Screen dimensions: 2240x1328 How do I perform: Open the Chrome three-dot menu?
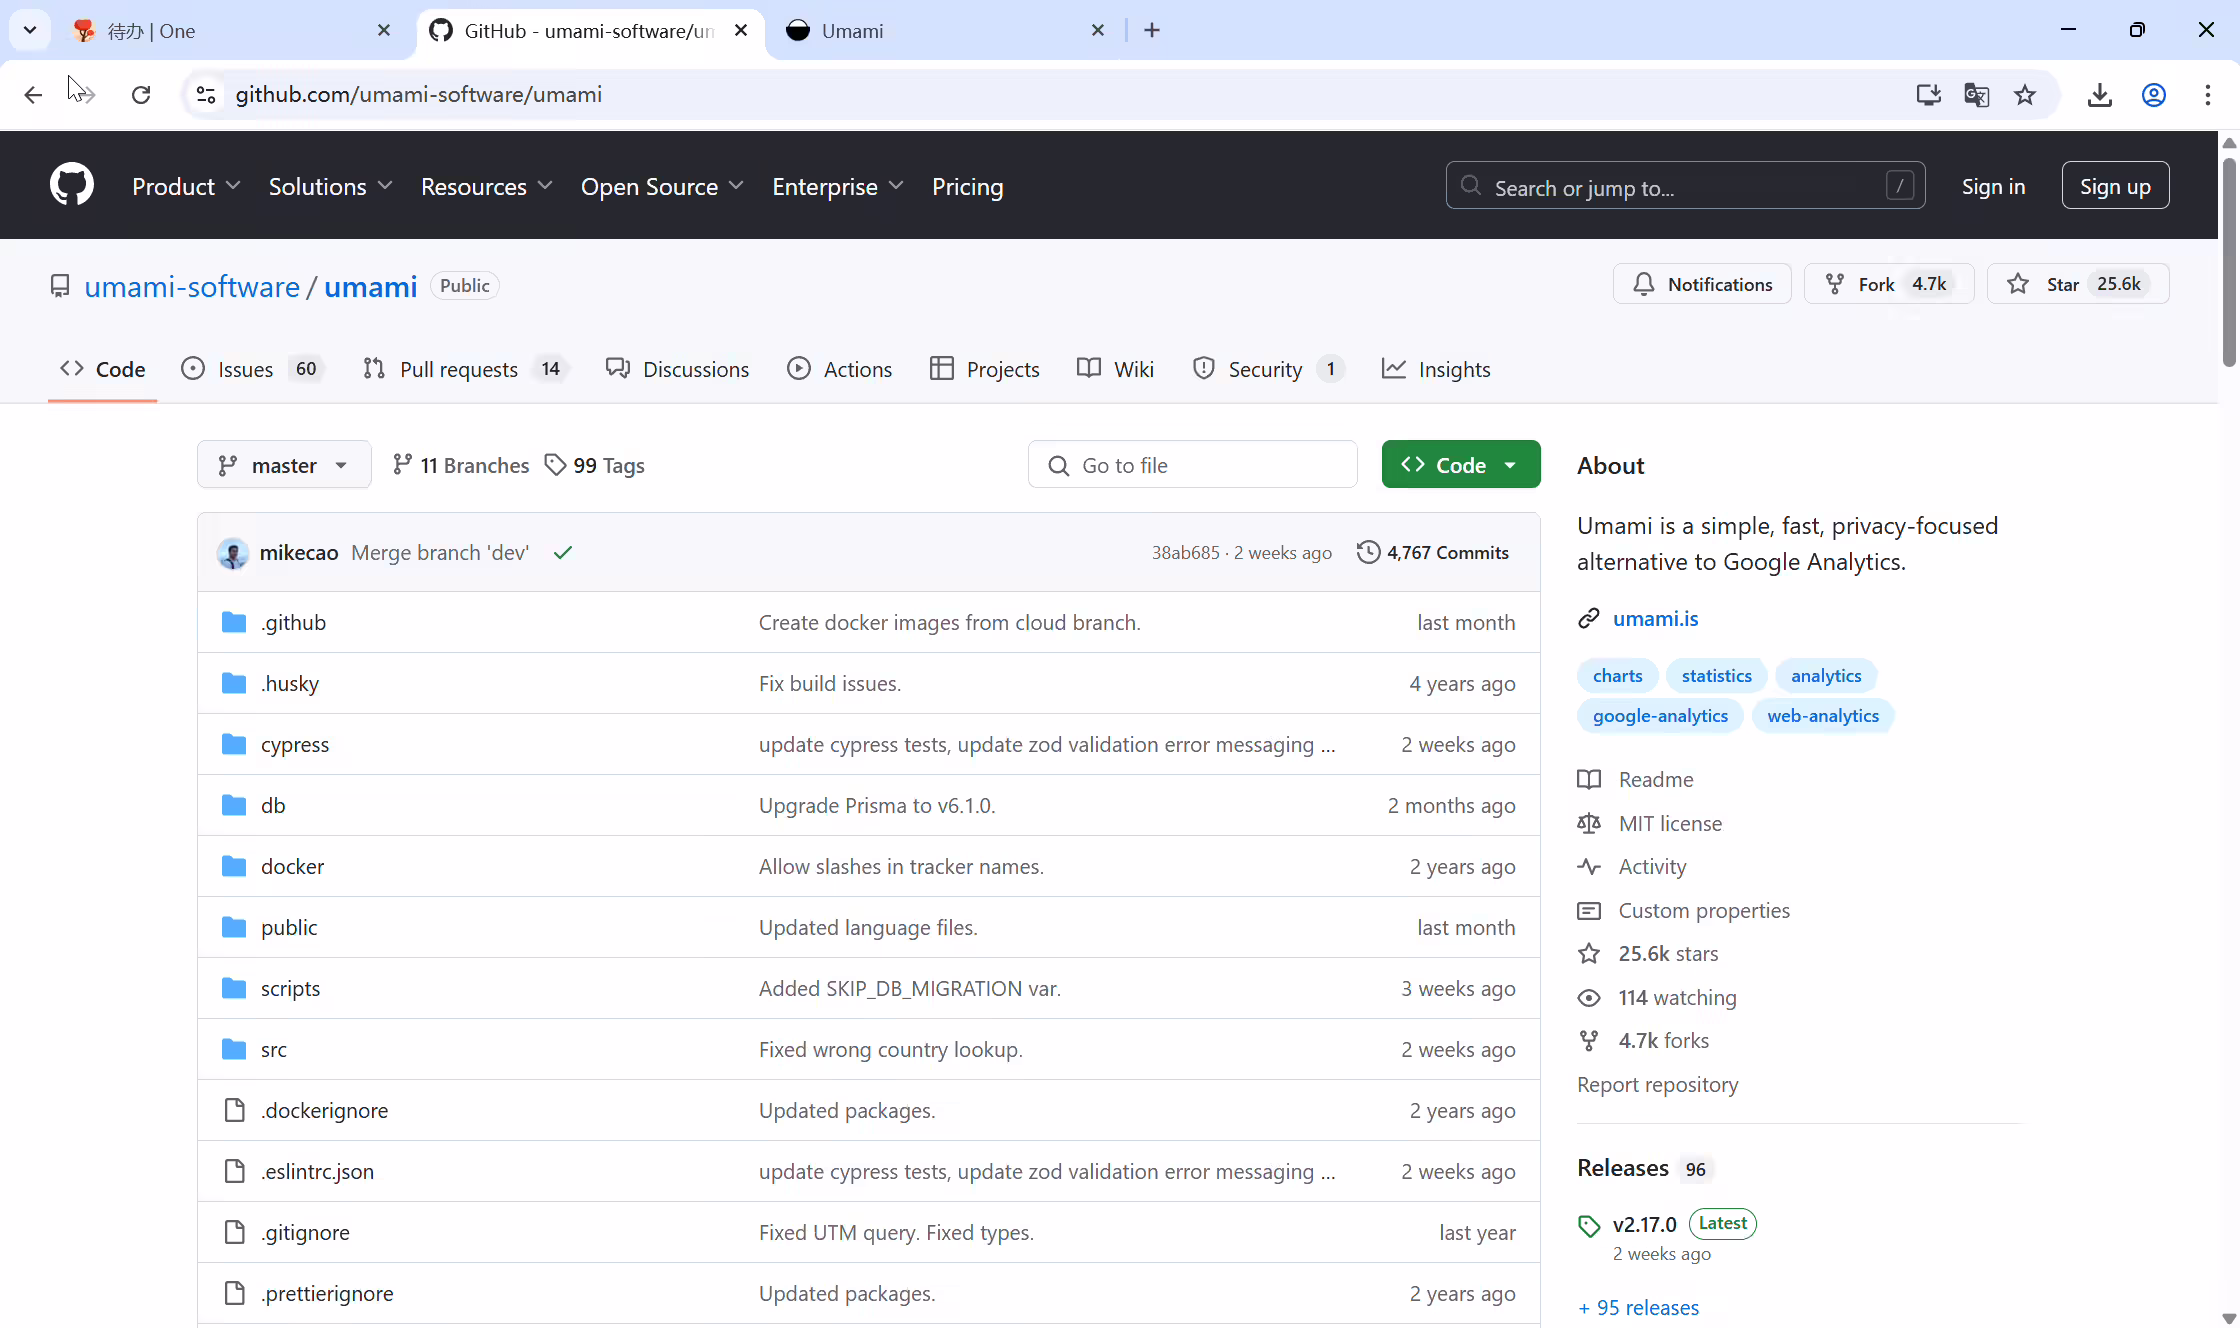tap(2208, 94)
